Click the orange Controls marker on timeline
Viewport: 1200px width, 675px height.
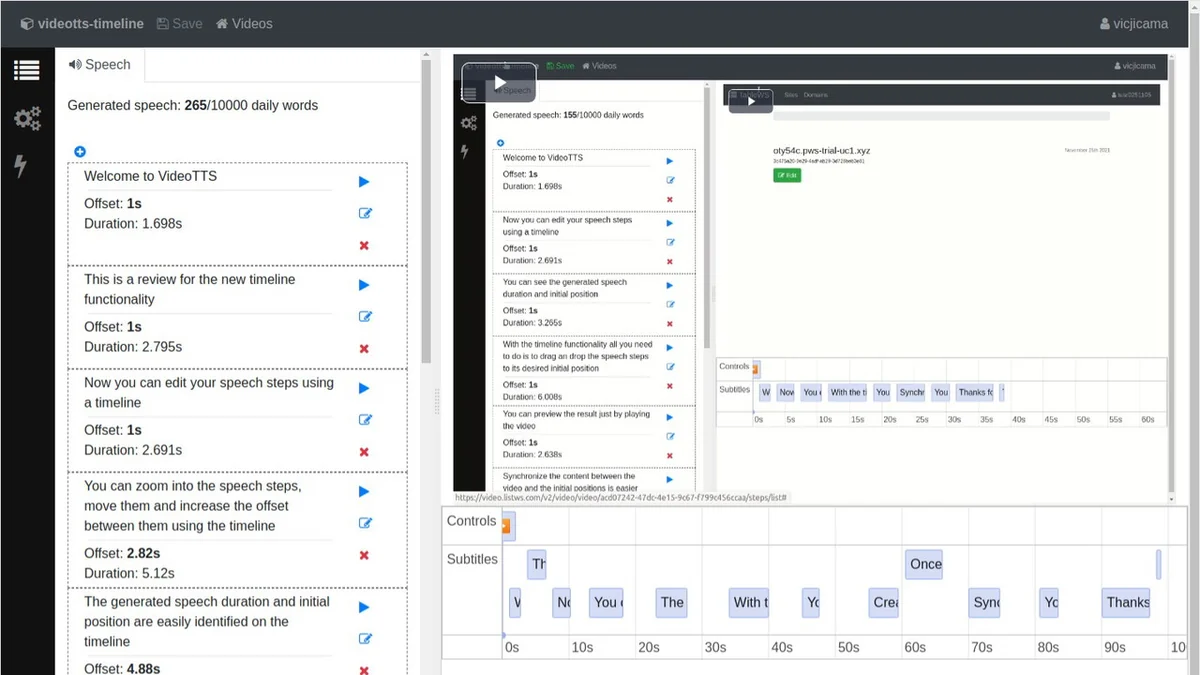tap(507, 525)
